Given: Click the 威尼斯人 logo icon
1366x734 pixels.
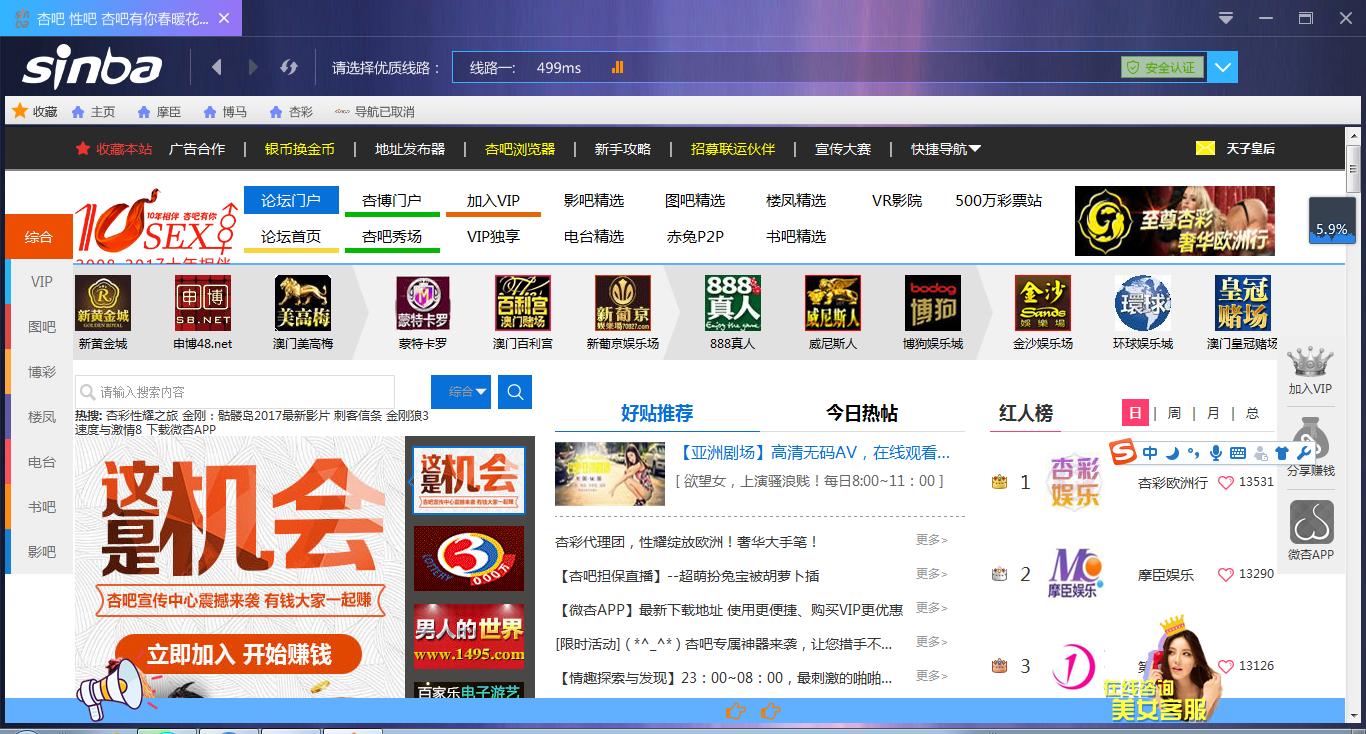Looking at the screenshot, I should pyautogui.click(x=833, y=303).
